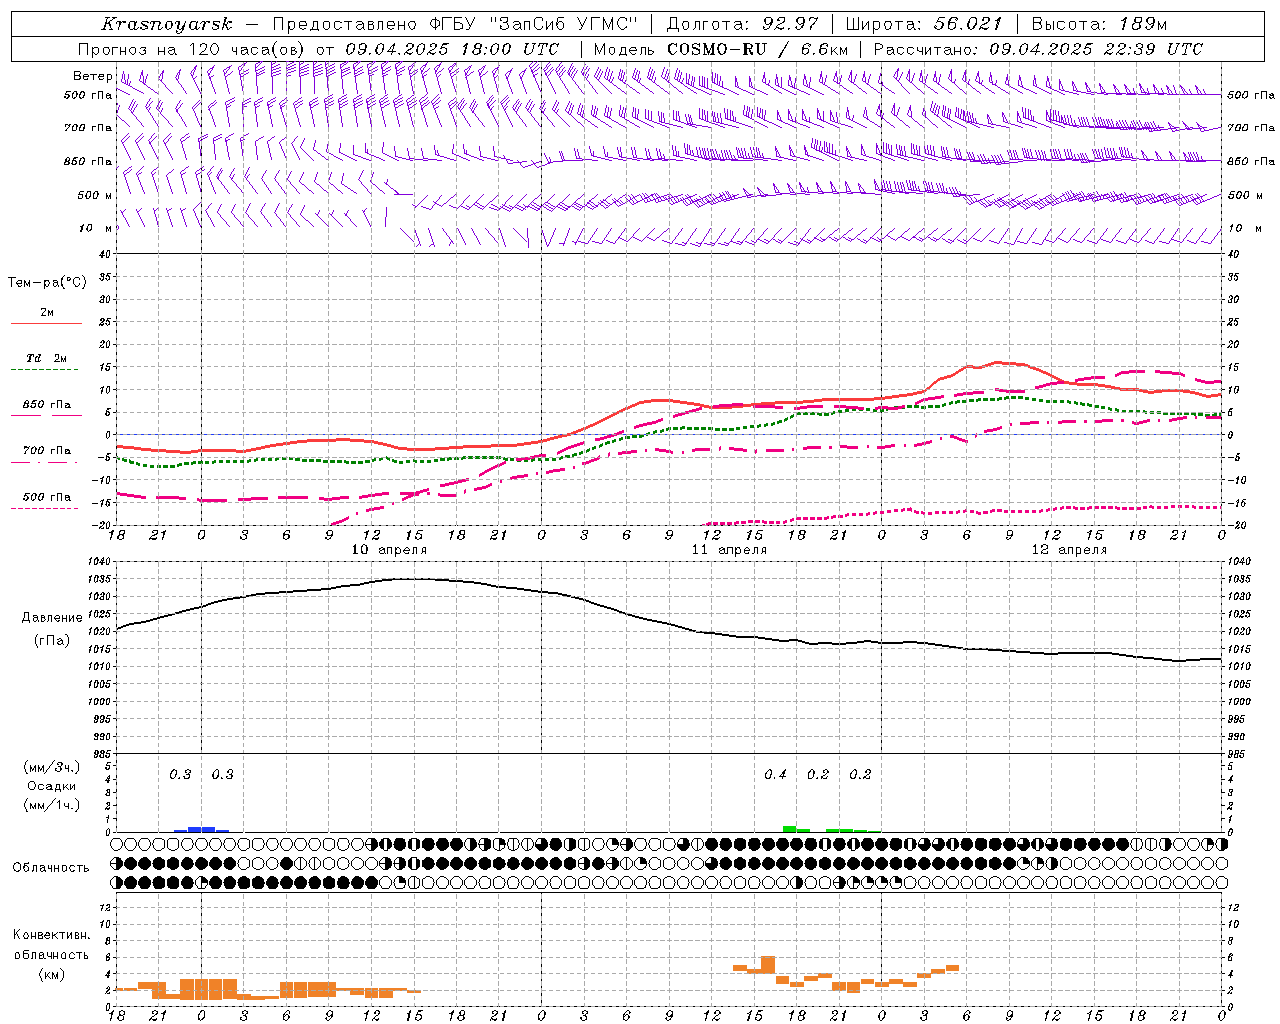Click the 'Тем-ра(°C)' temperature label
The width and height of the screenshot is (1280, 1024).
(x=47, y=283)
